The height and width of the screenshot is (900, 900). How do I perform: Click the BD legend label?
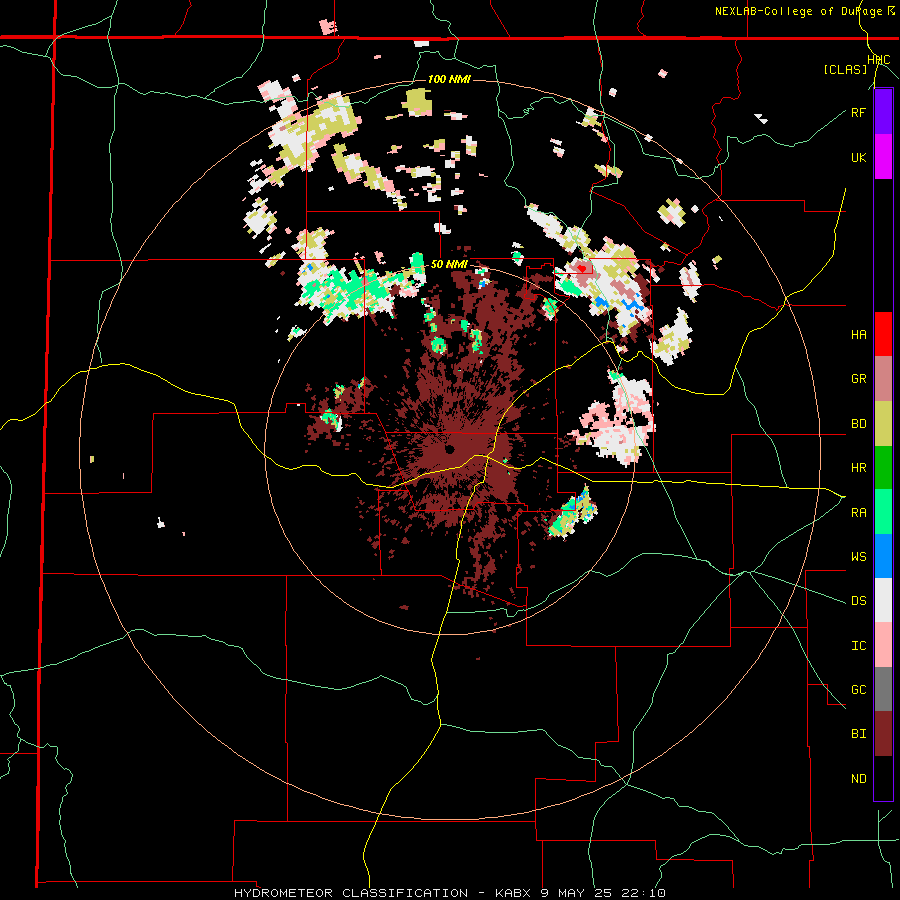(x=858, y=424)
